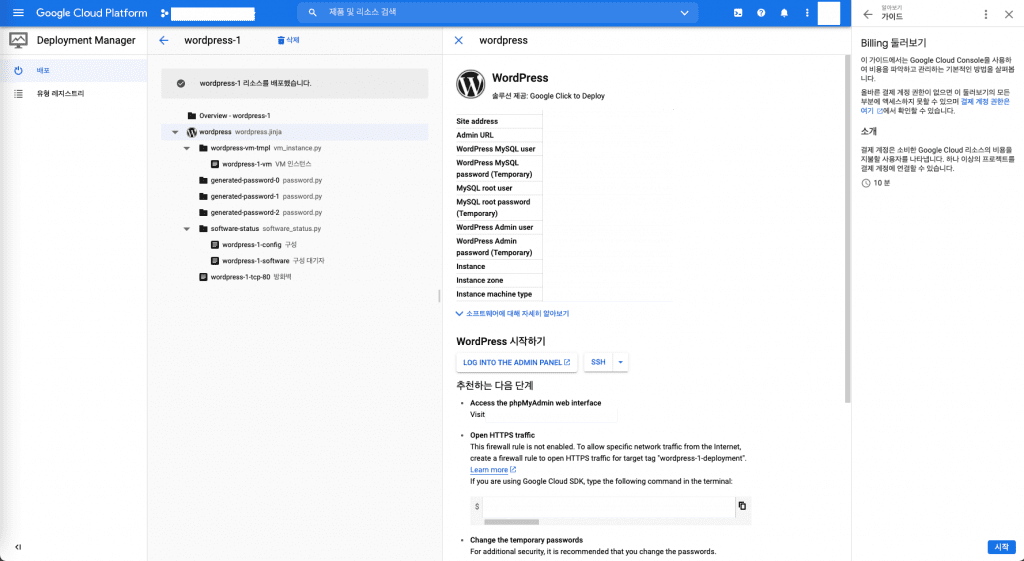Select the 유형 레지스트리 sidebar item
The height and width of the screenshot is (561, 1024).
(73, 94)
